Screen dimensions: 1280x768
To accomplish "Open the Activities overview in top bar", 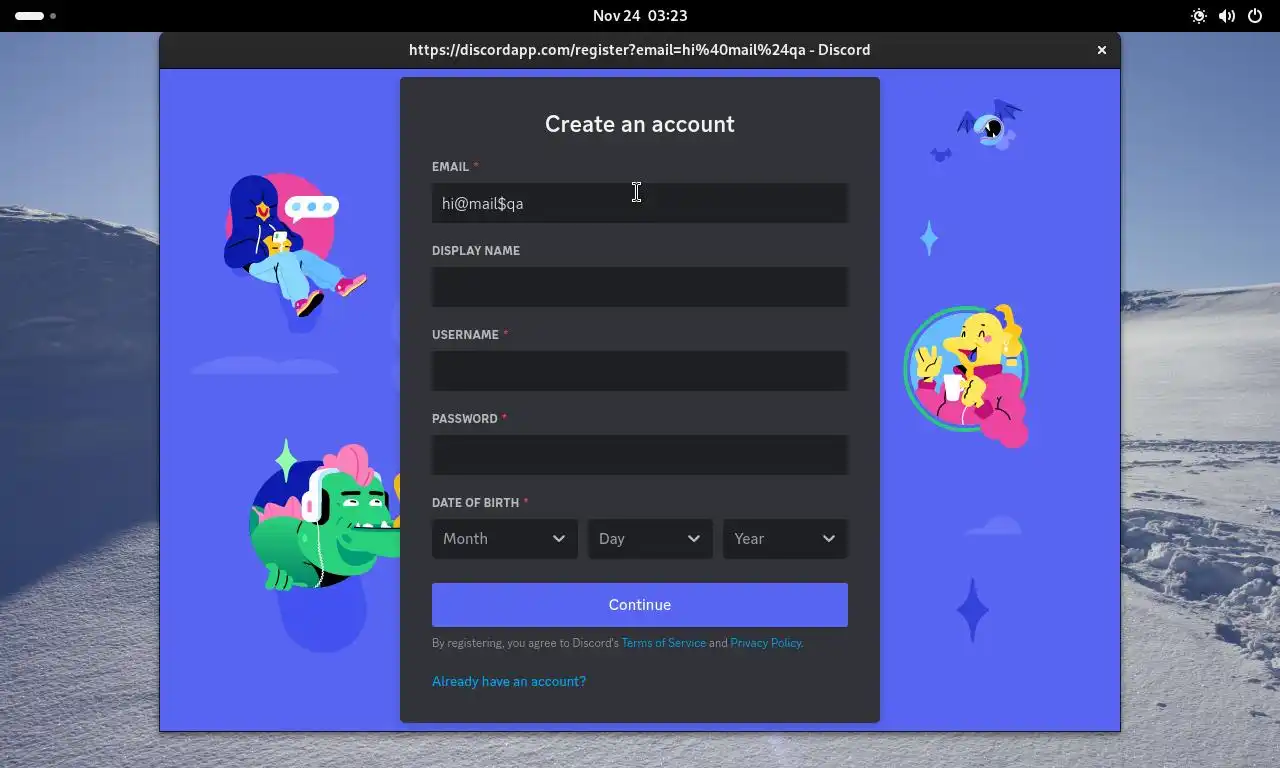I will (36, 16).
